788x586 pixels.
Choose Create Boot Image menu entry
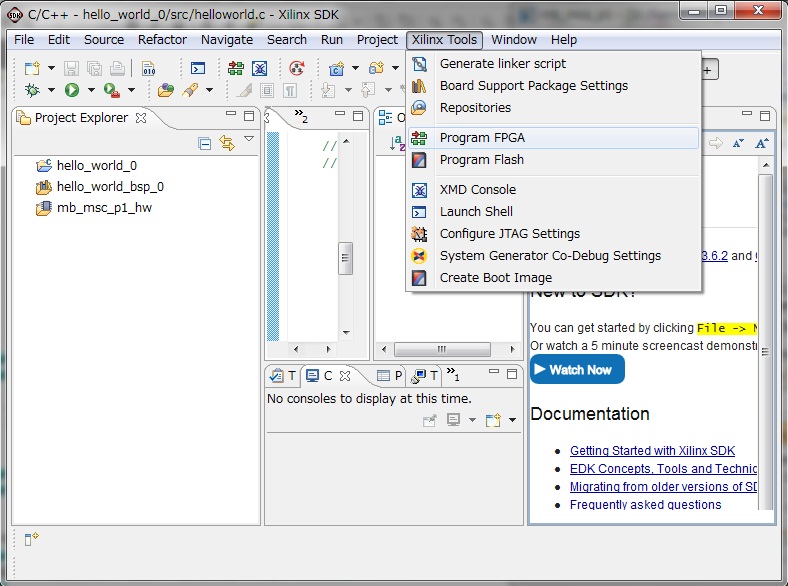tap(553, 277)
